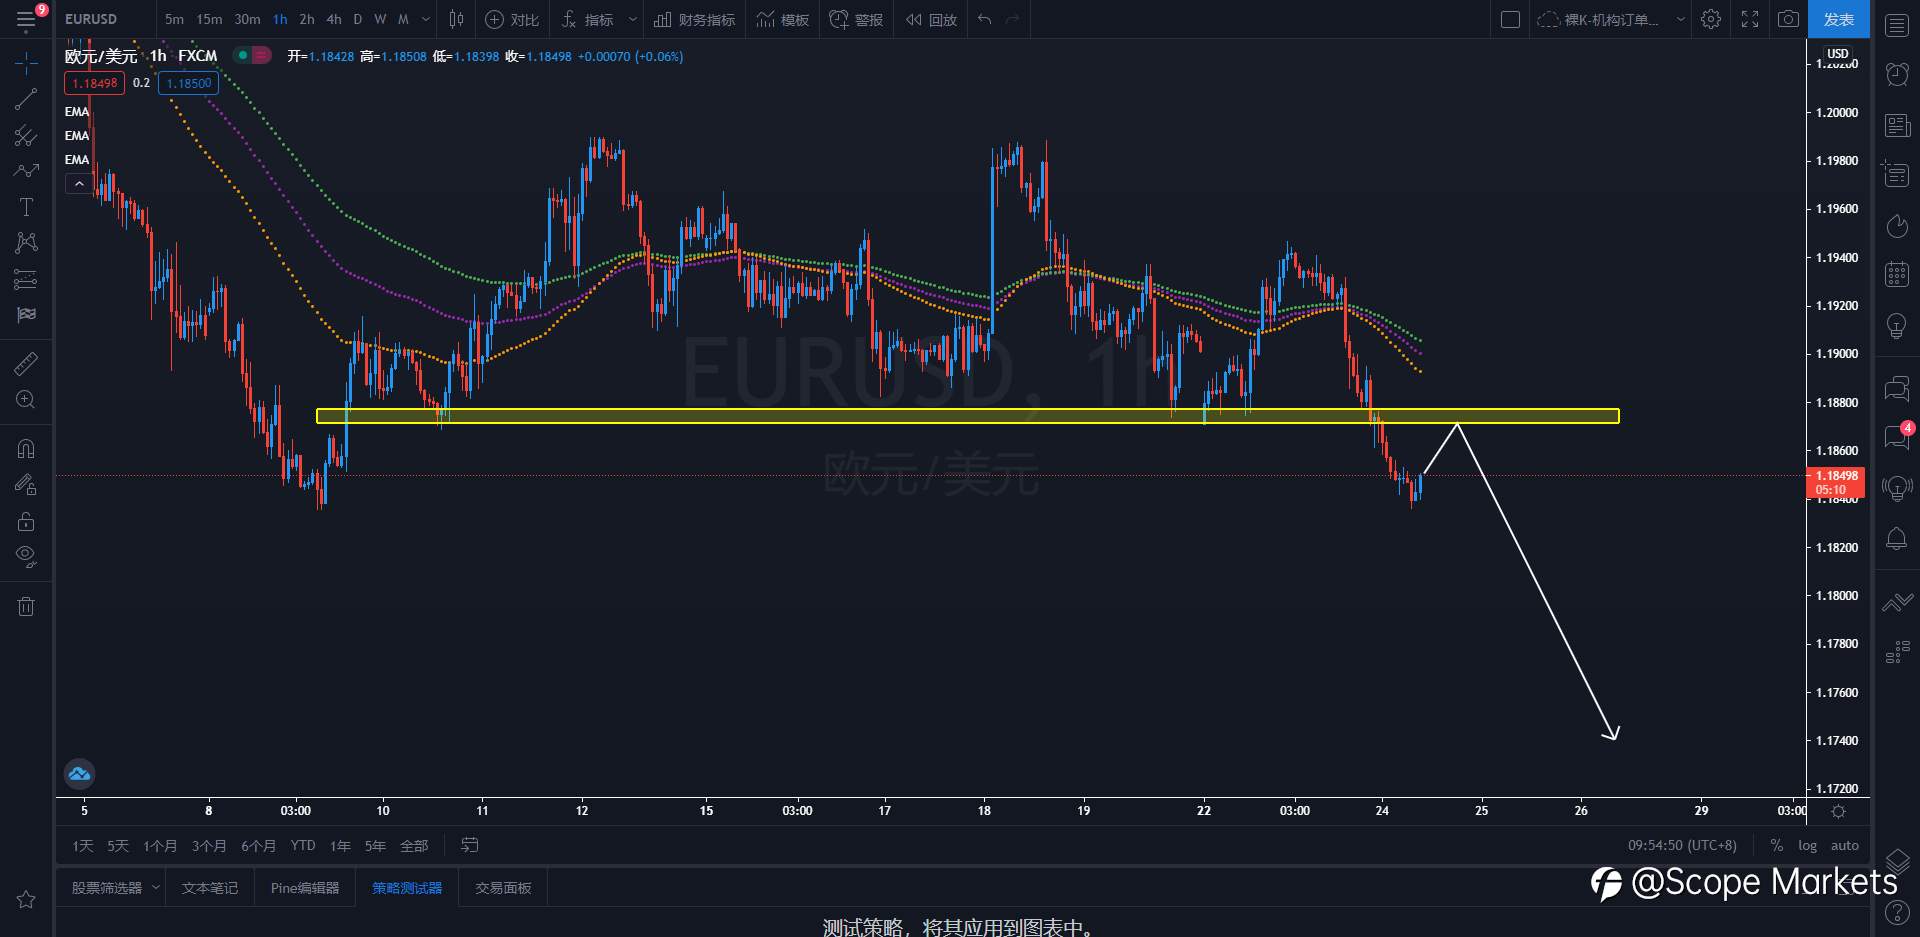Switch to the 文本笔记 tab
Image resolution: width=1920 pixels, height=937 pixels.
coord(210,888)
